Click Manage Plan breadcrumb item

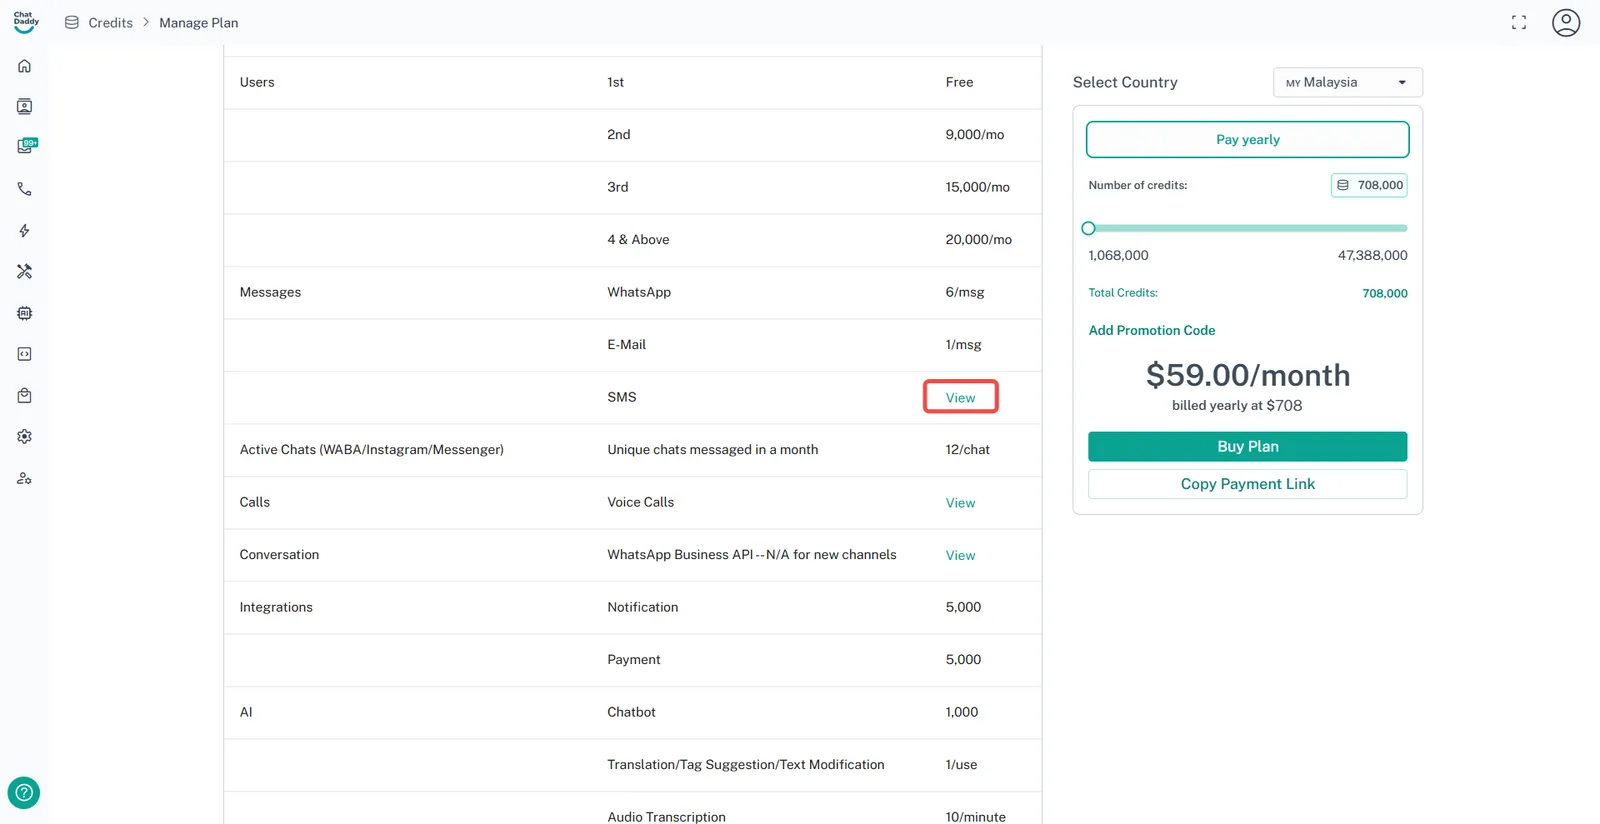pos(198,23)
